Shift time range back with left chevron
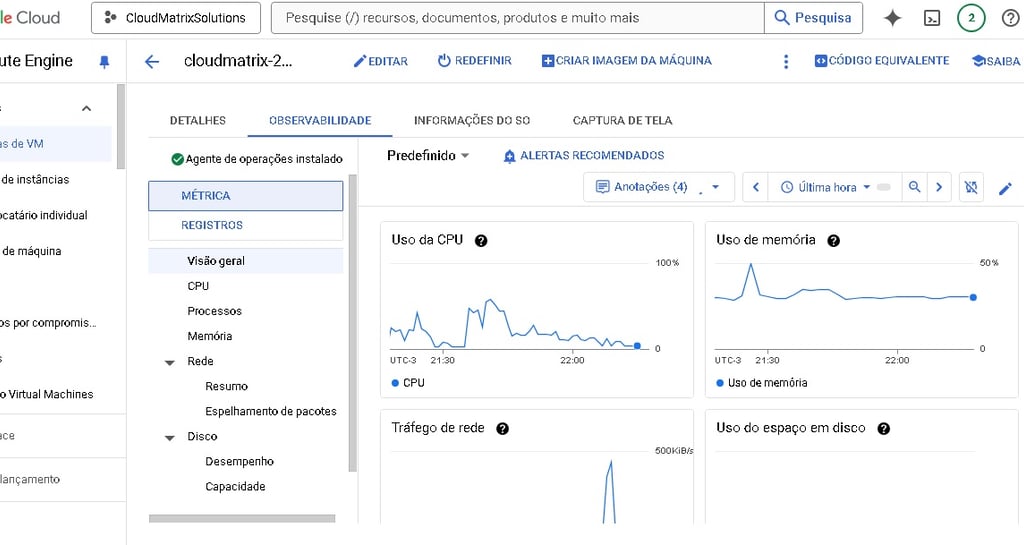This screenshot has height=545, width=1024. (756, 187)
